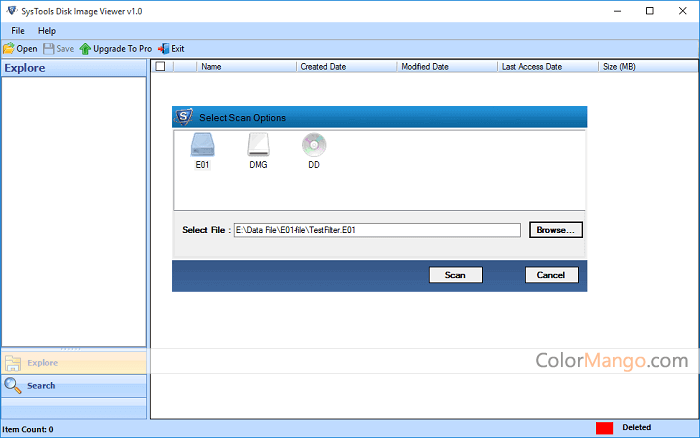Exit the application via toolbar

(x=171, y=49)
